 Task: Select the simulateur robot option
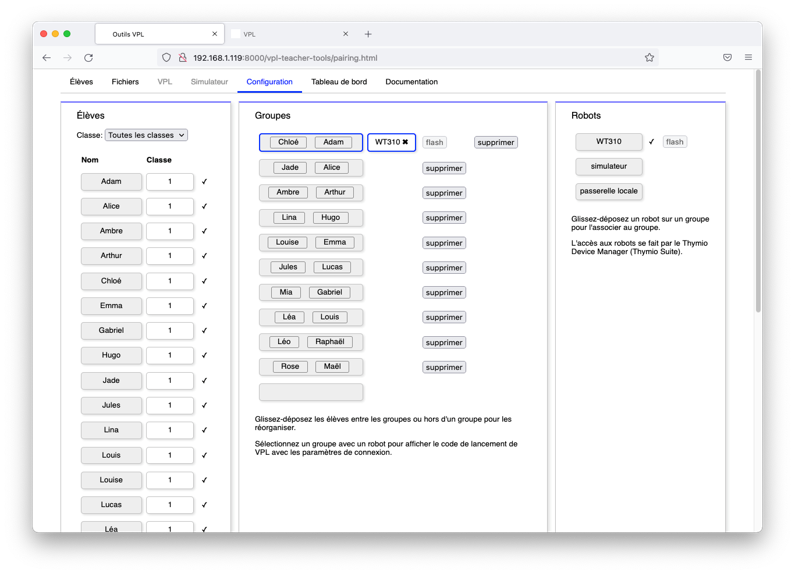pyautogui.click(x=608, y=166)
